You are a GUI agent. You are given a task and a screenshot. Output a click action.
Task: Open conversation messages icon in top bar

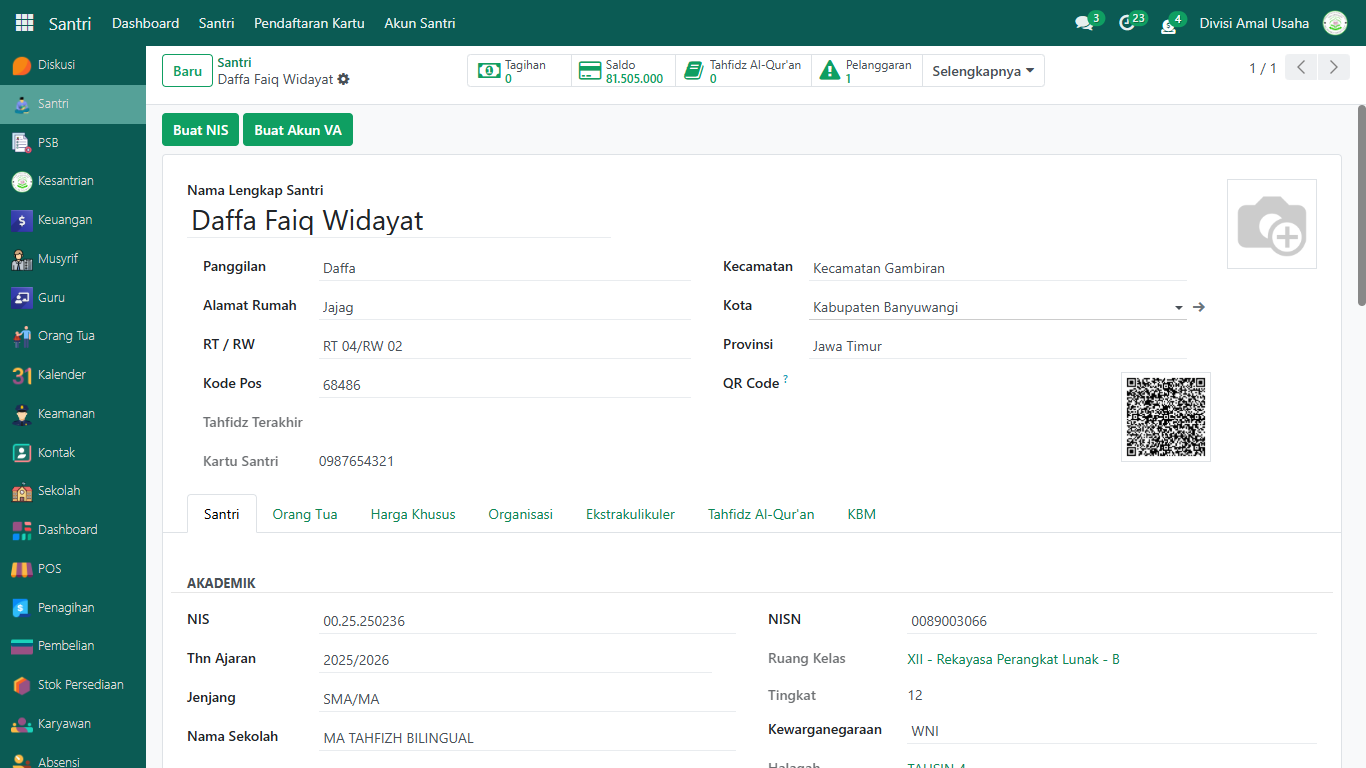(1084, 23)
